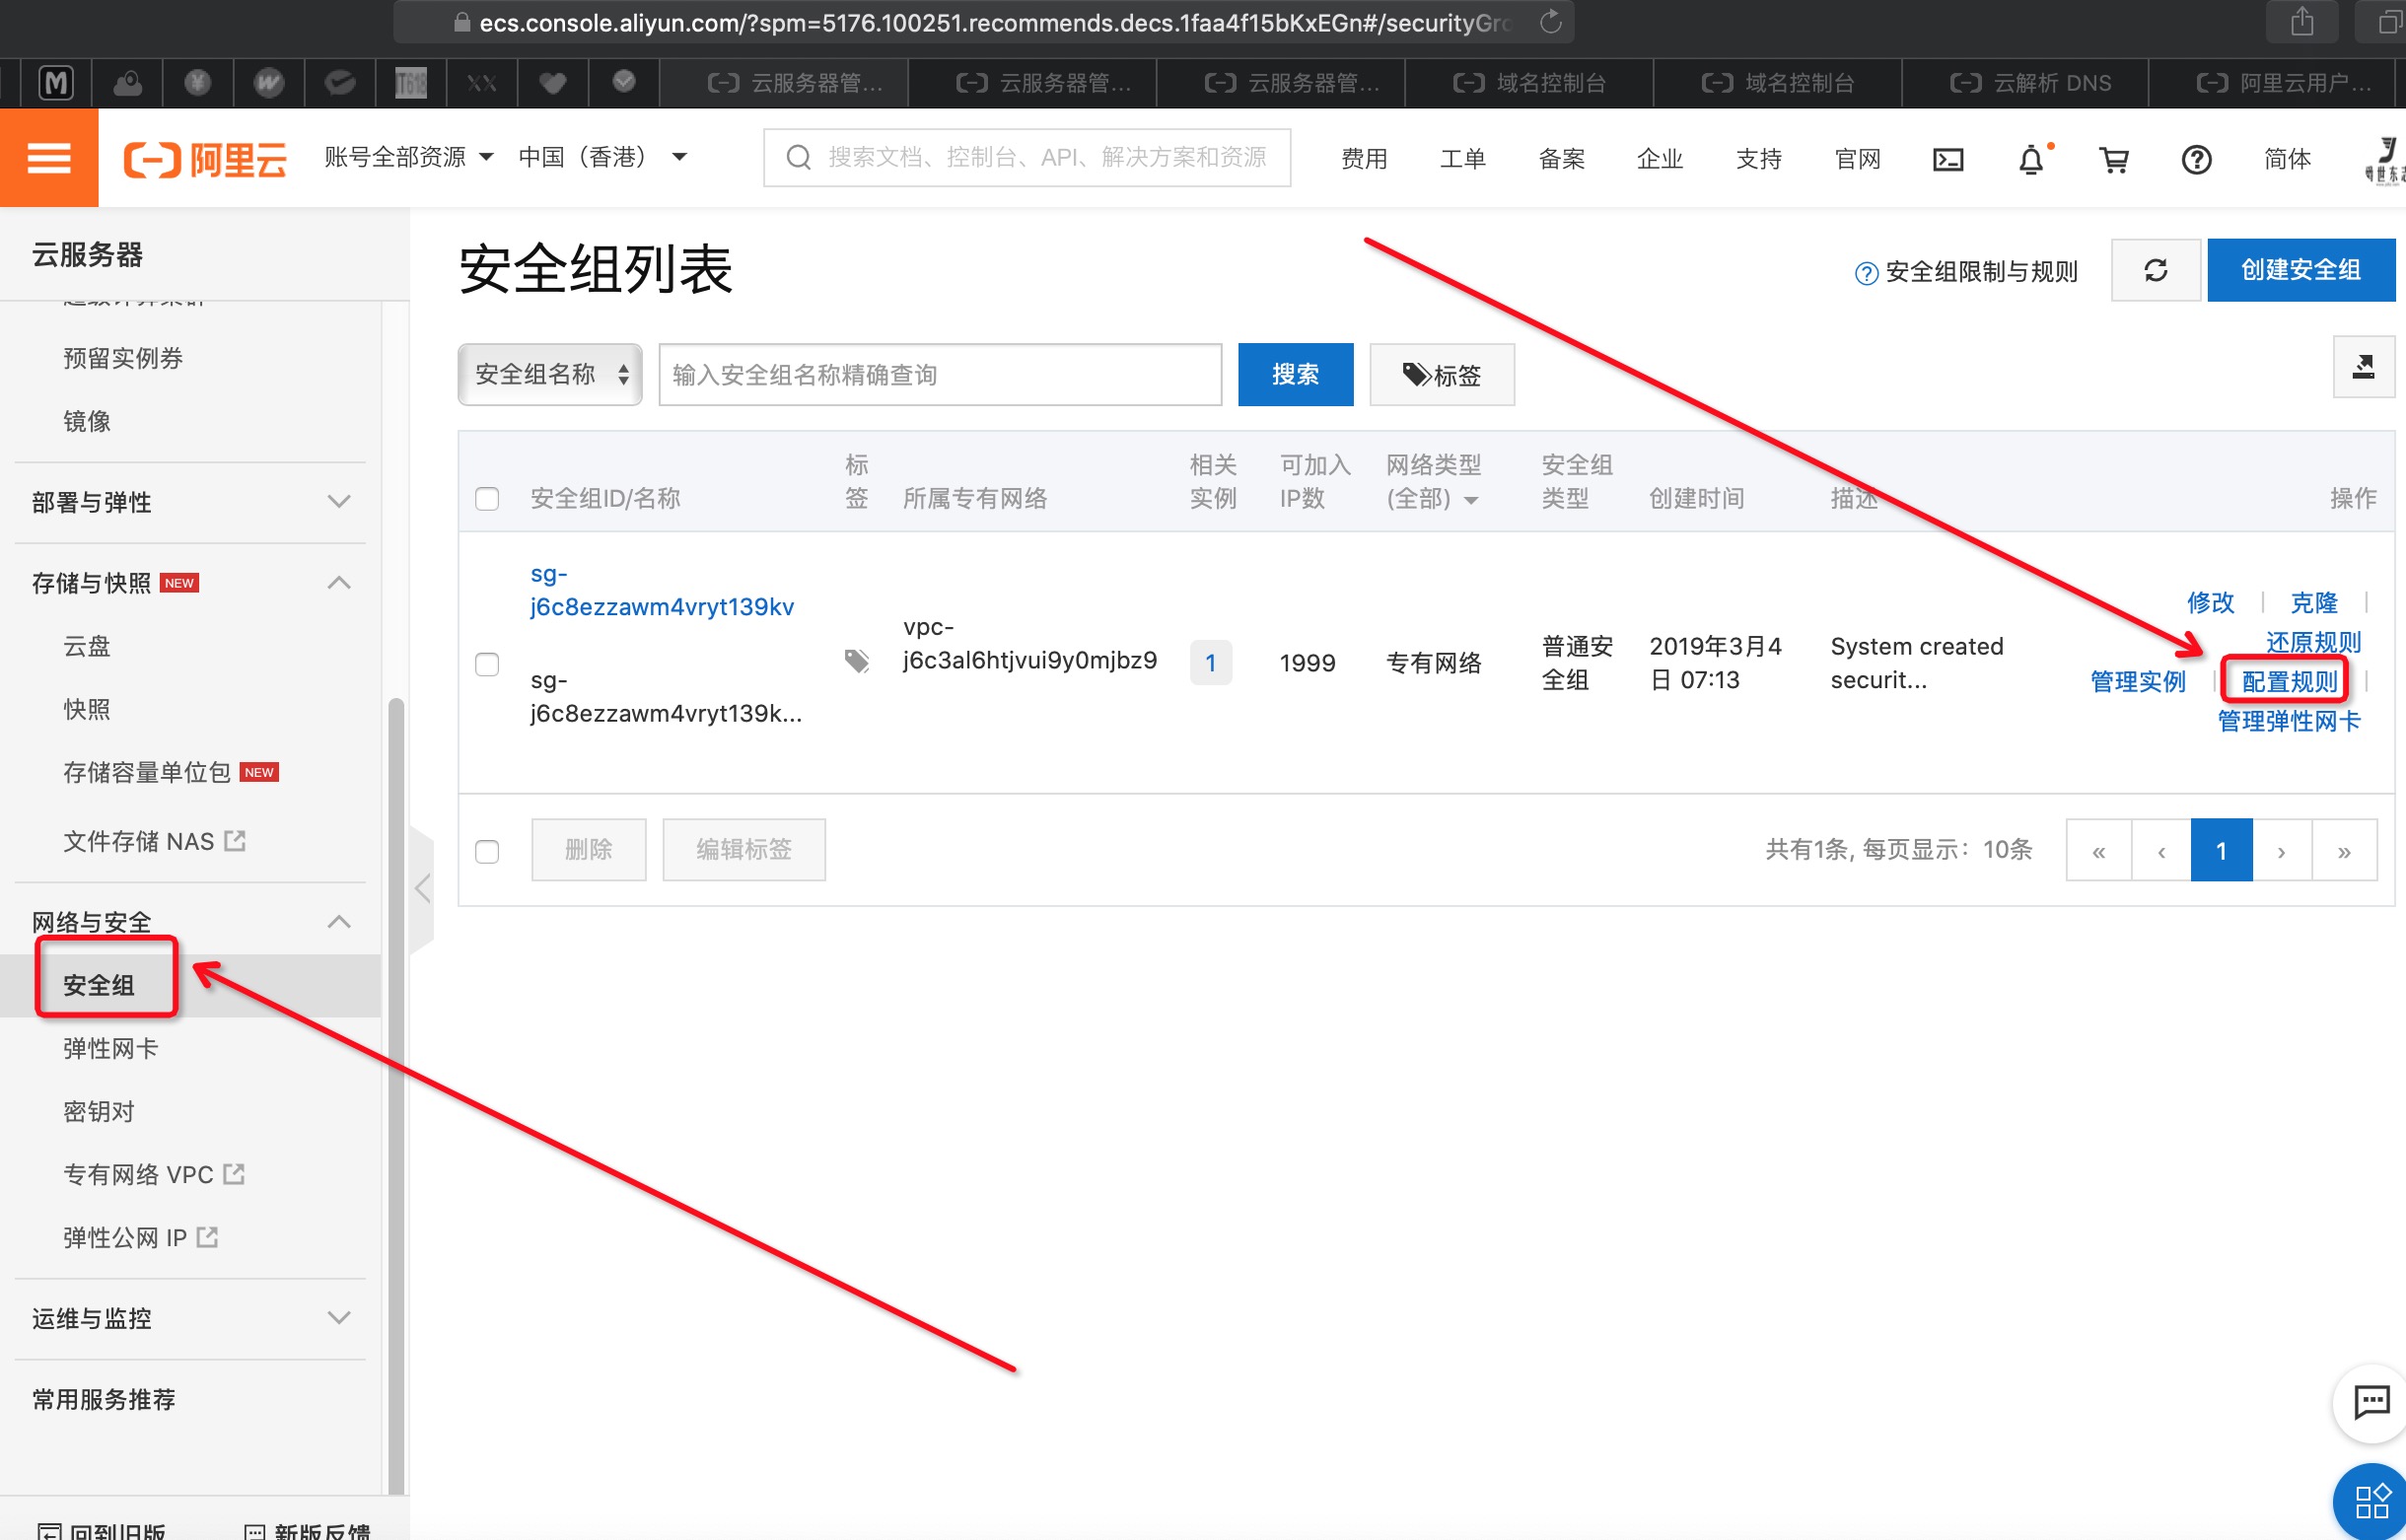Open the notification bell
This screenshot has height=1540, width=2406.
2030,159
